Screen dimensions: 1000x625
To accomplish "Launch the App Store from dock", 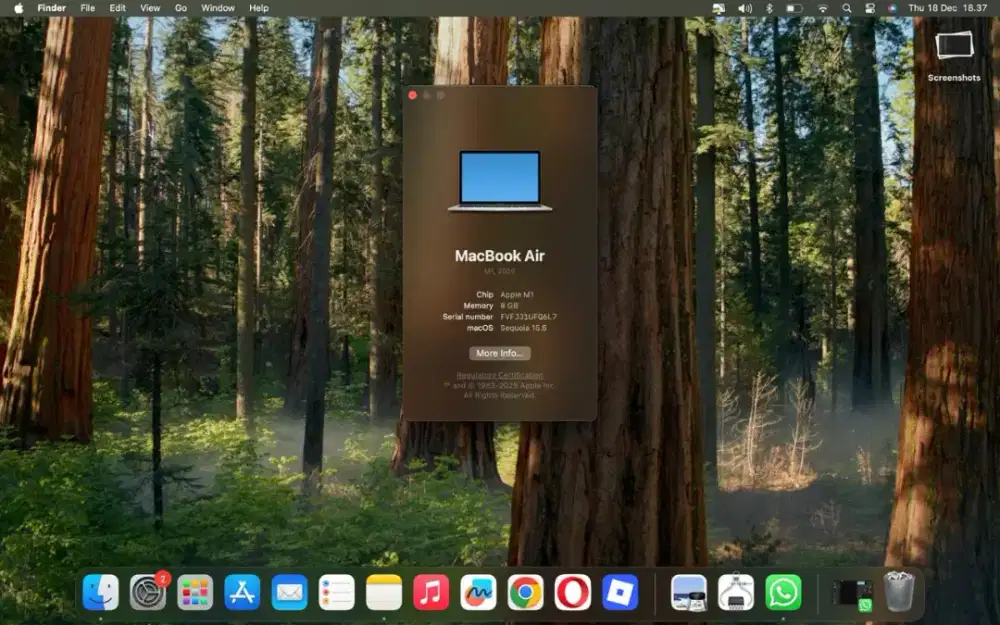I will [242, 592].
